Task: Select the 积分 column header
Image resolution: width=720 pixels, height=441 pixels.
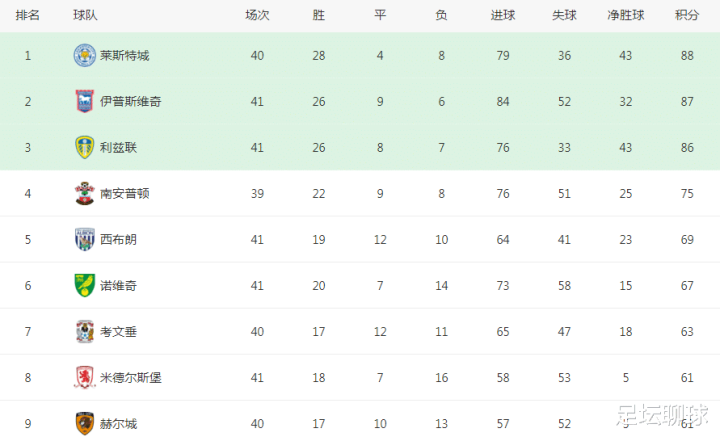Action: 687,15
